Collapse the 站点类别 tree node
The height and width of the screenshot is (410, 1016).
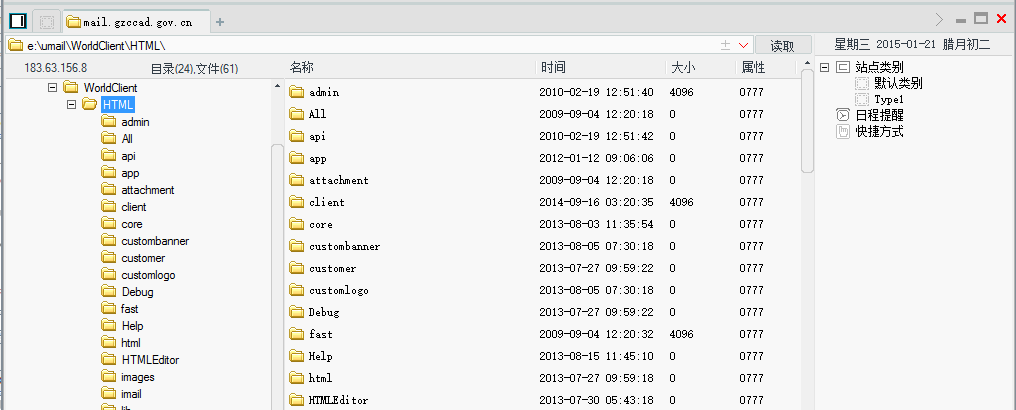tap(825, 67)
